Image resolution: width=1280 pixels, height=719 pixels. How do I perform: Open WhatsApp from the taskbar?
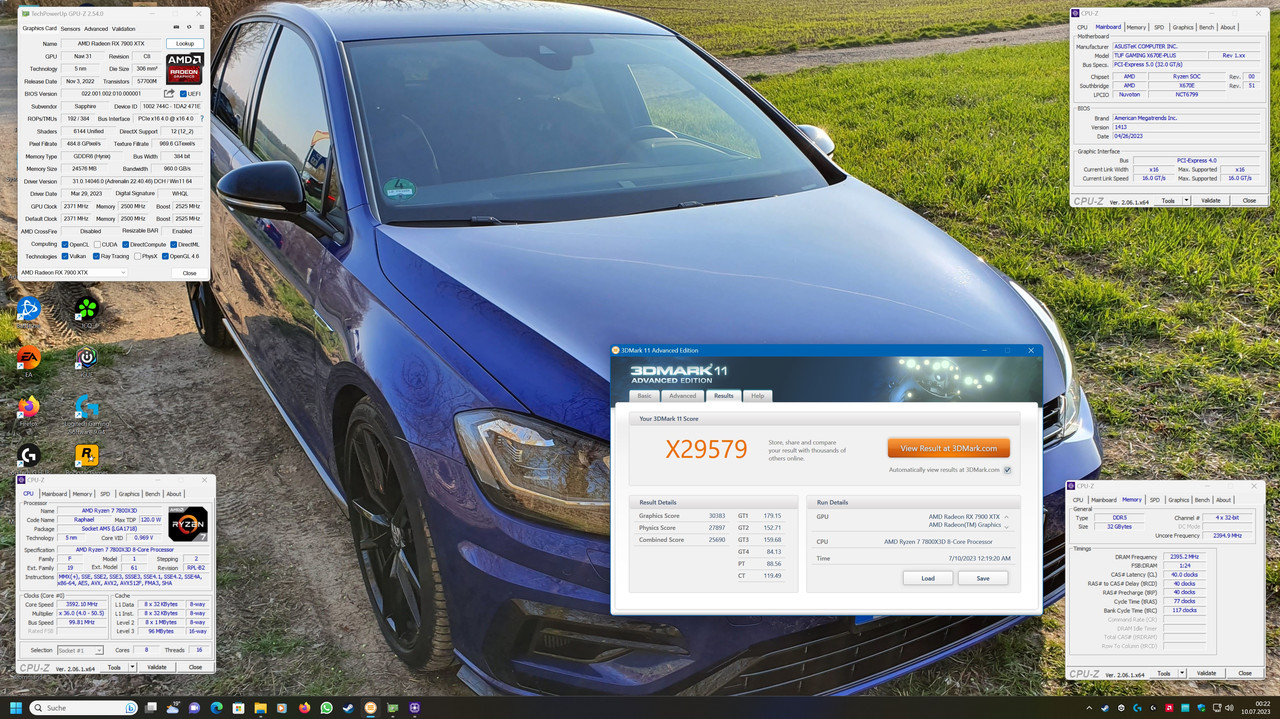pyautogui.click(x=326, y=708)
